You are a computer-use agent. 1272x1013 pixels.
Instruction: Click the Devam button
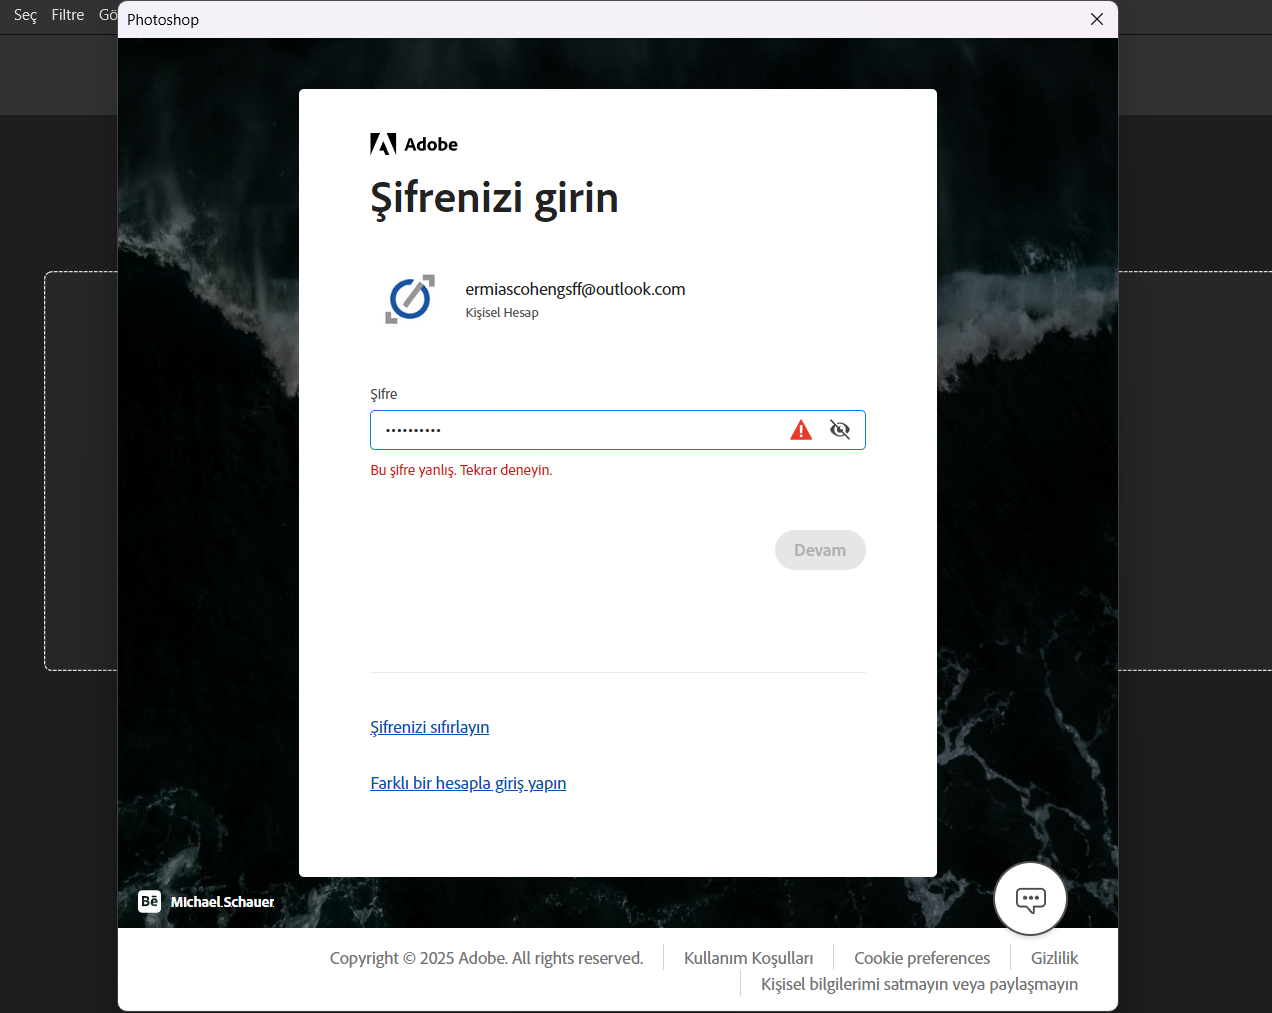pyautogui.click(x=820, y=550)
